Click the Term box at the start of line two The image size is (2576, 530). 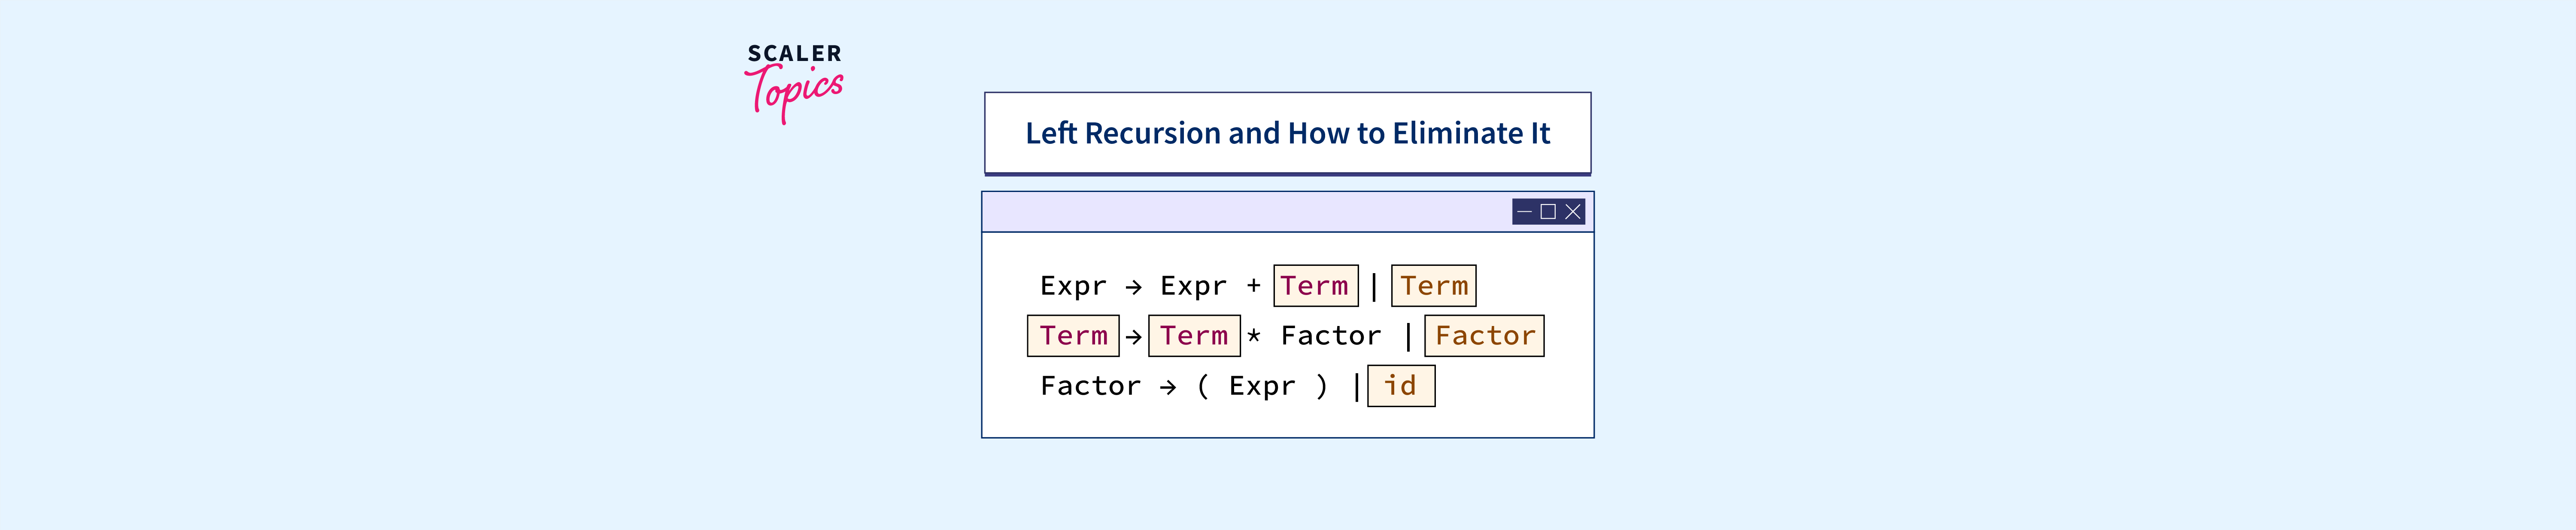(1073, 336)
